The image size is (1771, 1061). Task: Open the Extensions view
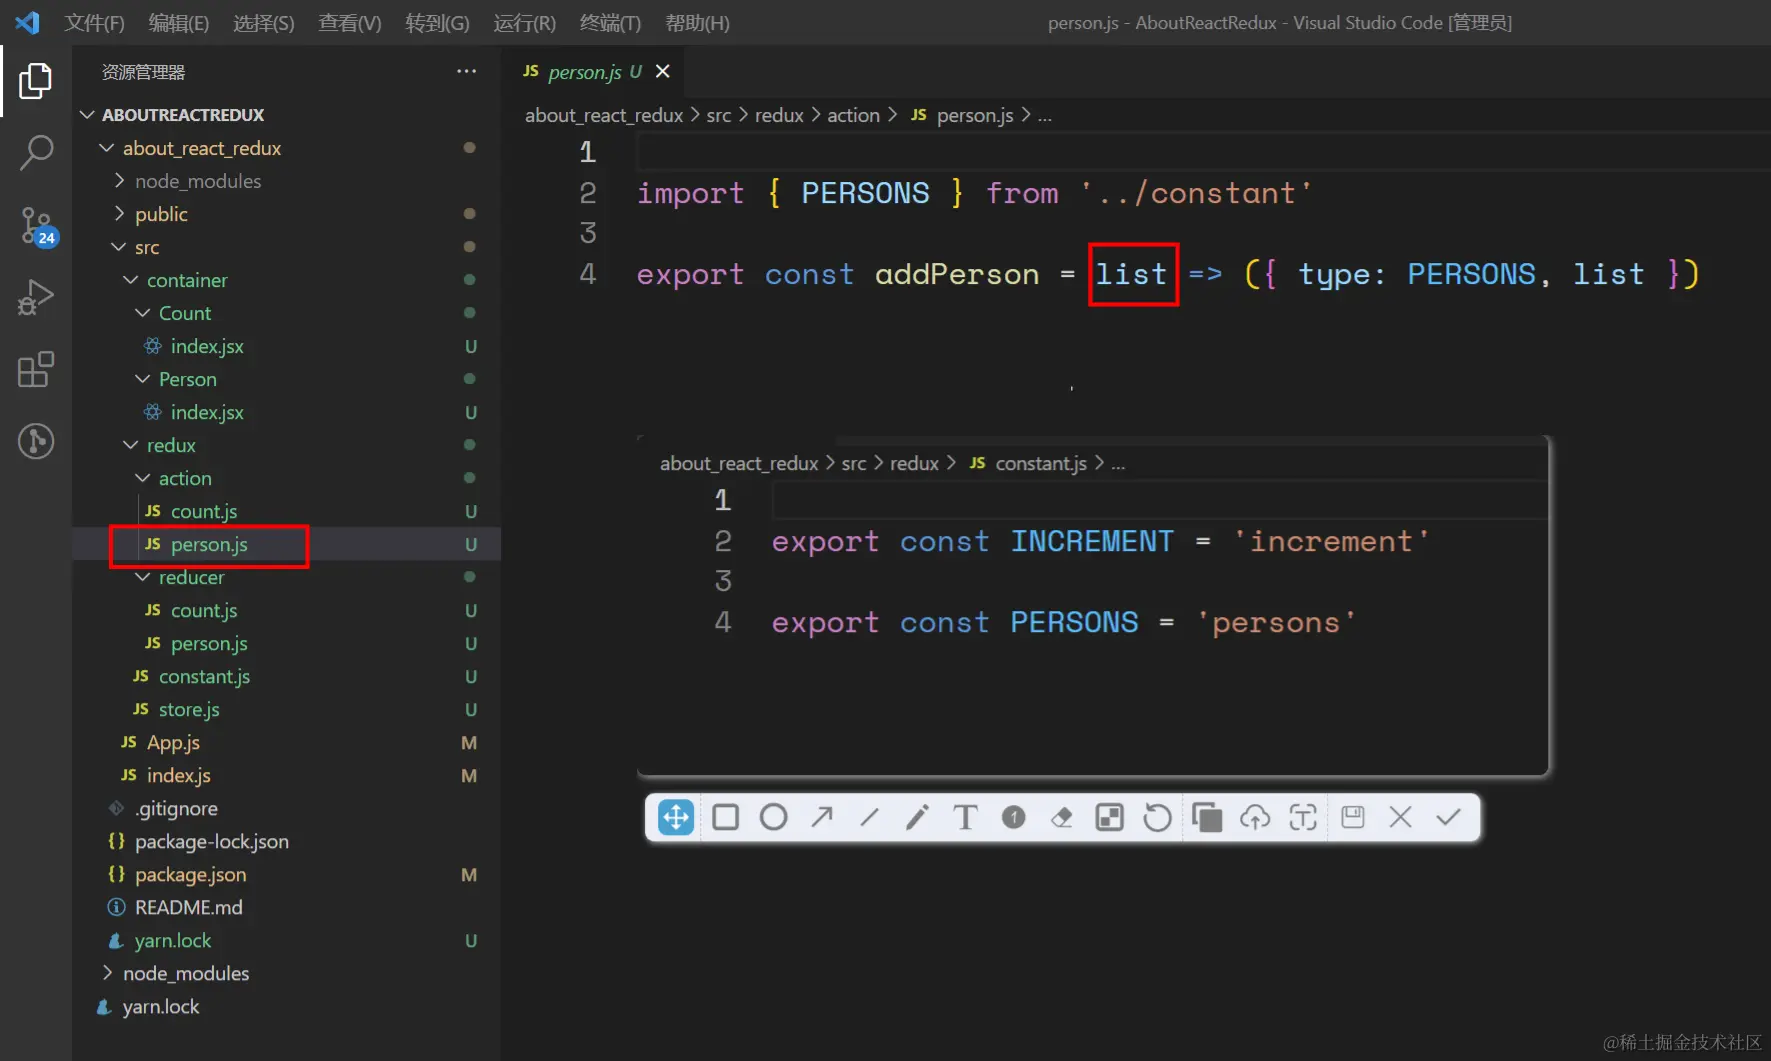[36, 369]
